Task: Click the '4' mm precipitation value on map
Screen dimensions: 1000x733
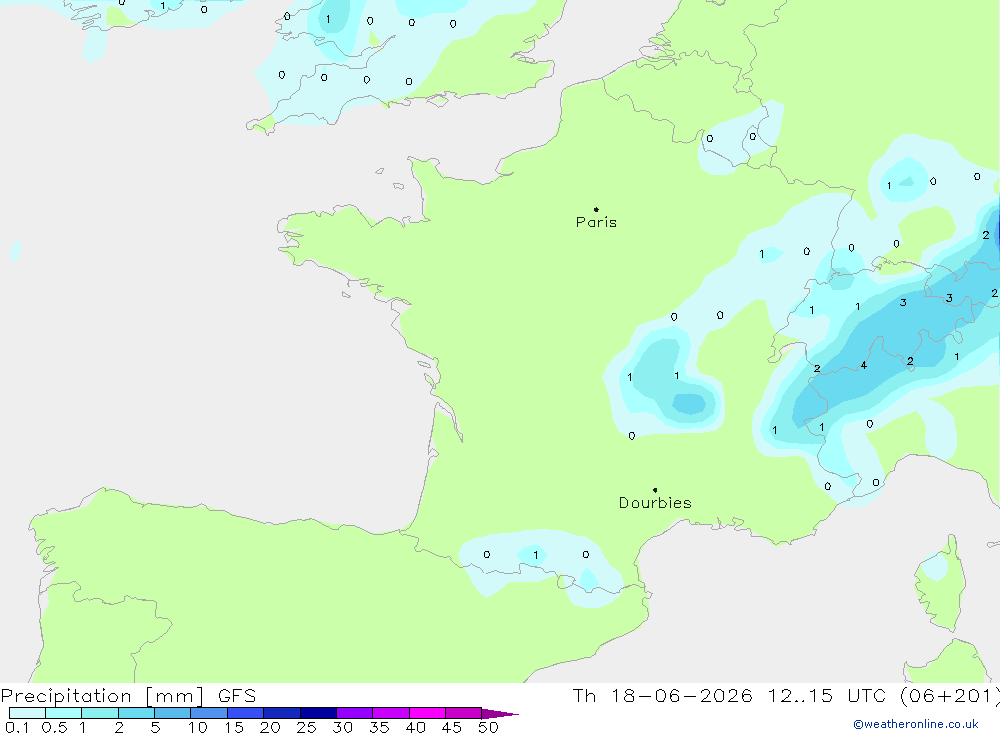Action: [x=864, y=366]
